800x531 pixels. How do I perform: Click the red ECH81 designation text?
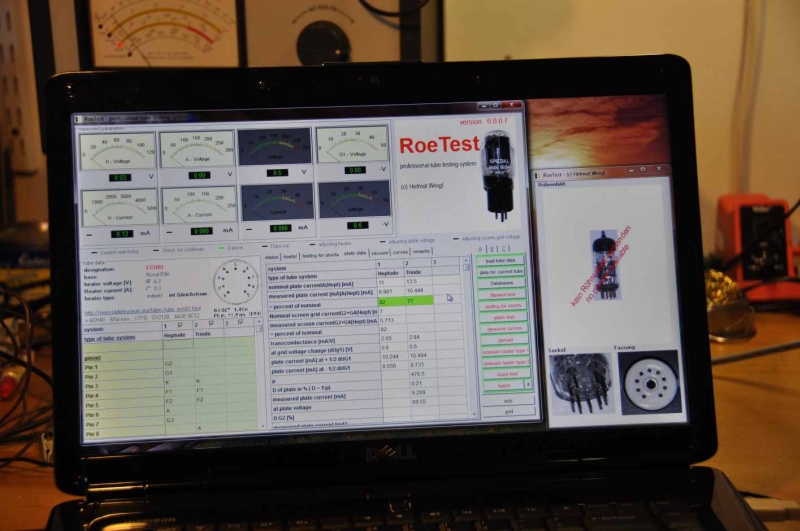pos(155,267)
